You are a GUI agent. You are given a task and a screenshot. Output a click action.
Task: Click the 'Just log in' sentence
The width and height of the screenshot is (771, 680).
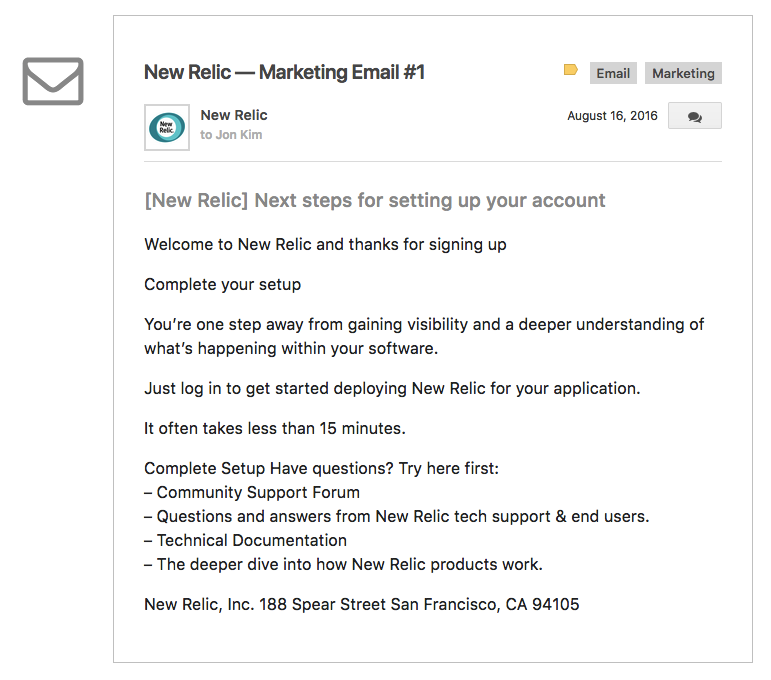pyautogui.click(x=392, y=388)
